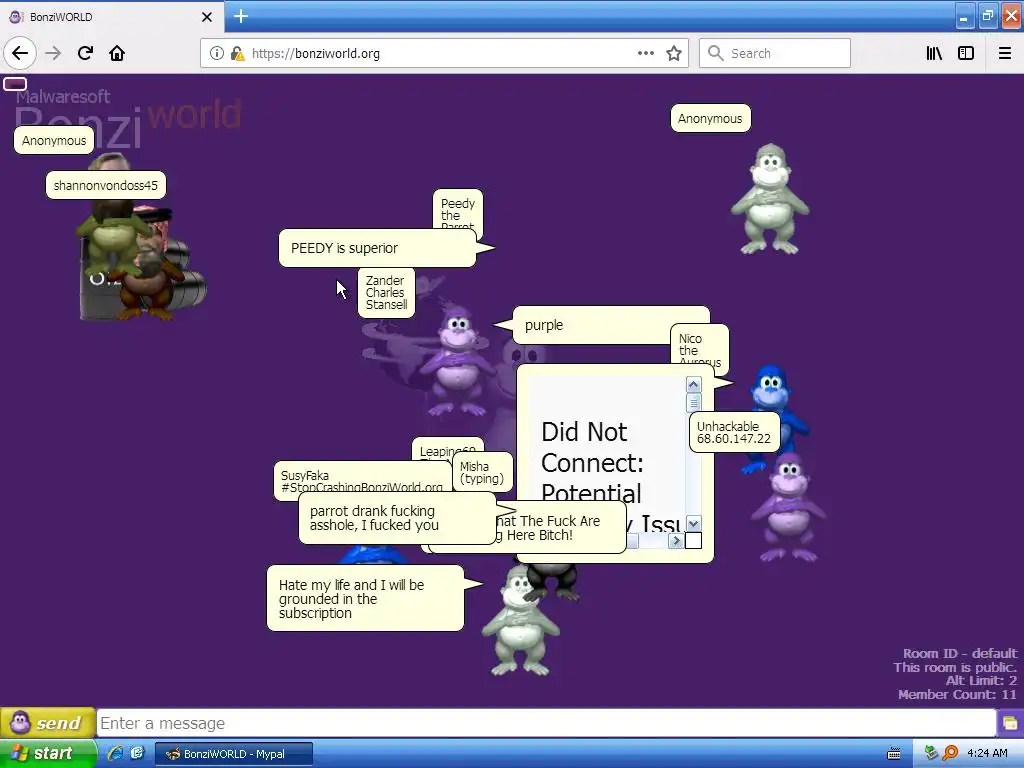
Task: Reload the BonziWORLD page
Action: 85,53
